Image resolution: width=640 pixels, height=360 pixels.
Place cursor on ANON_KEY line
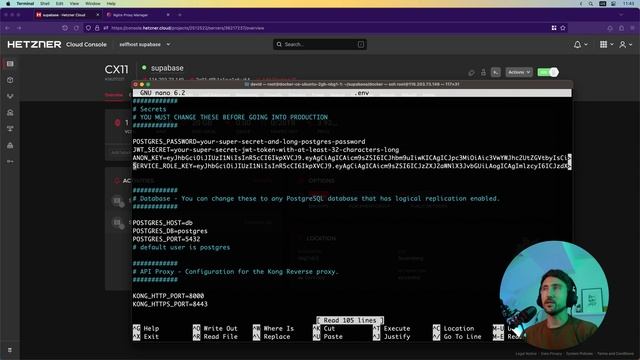coord(352,158)
